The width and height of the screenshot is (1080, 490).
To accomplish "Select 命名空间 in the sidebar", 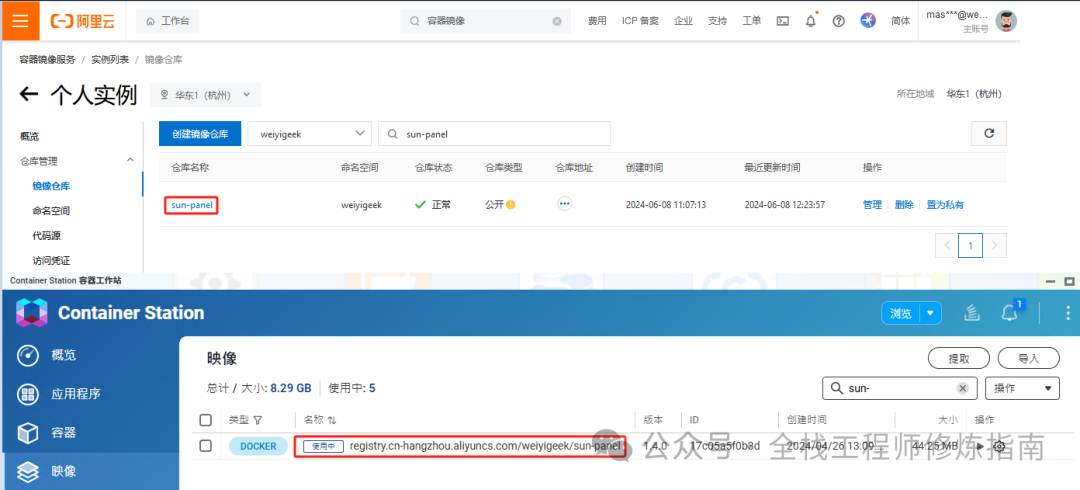I will tap(51, 211).
